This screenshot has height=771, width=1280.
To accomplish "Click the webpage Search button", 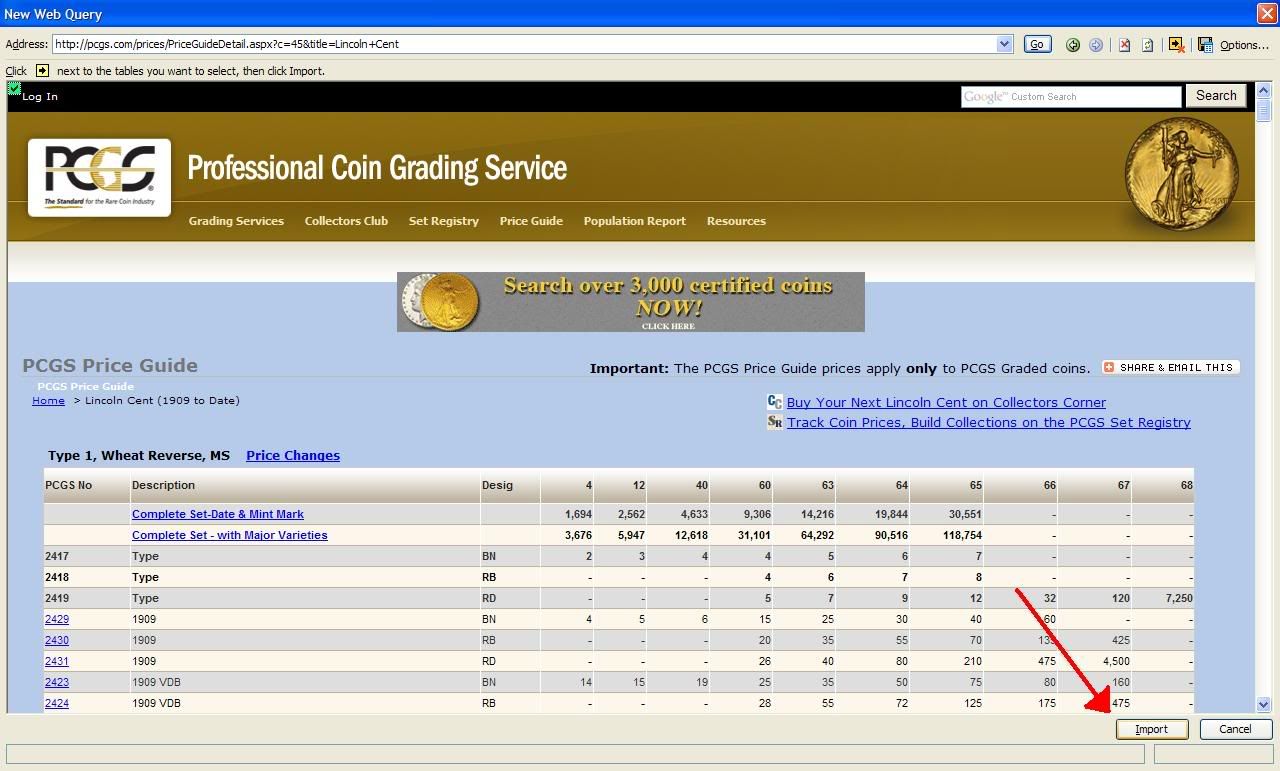I will point(1216,96).
